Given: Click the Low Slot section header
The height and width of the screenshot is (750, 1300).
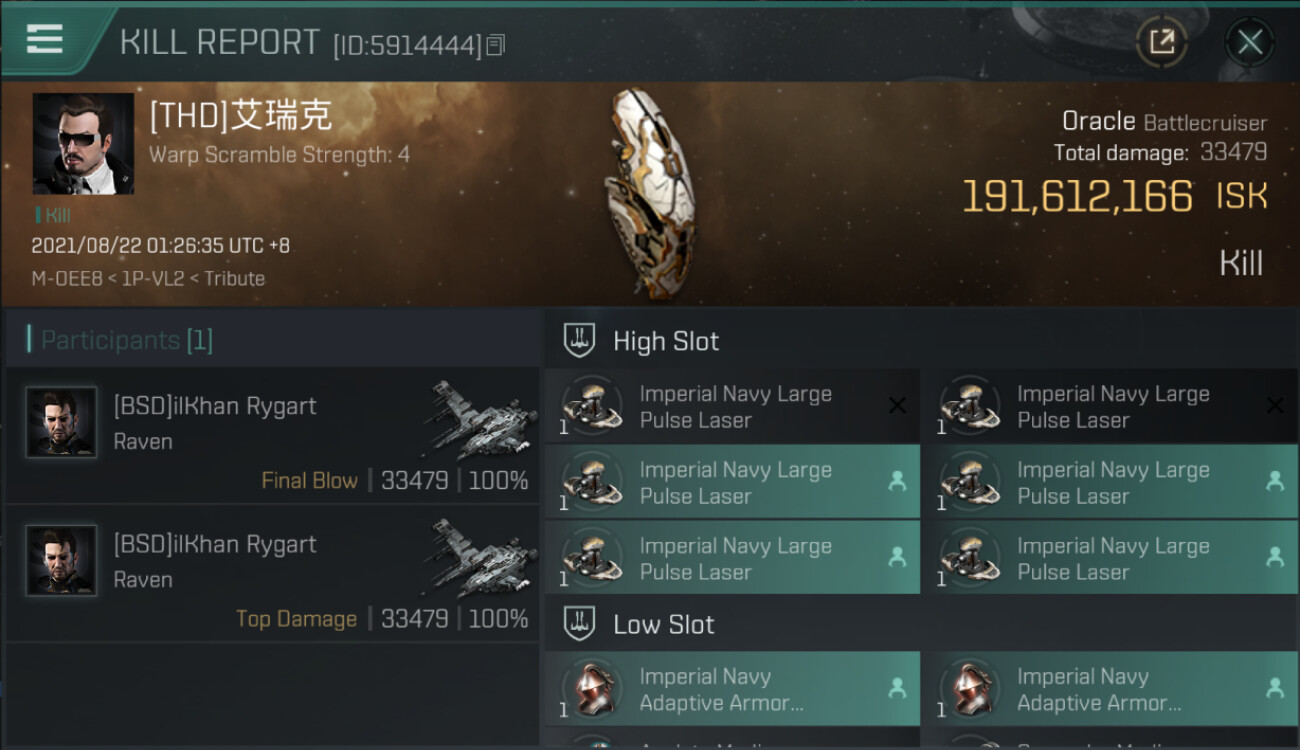Looking at the screenshot, I should click(663, 625).
